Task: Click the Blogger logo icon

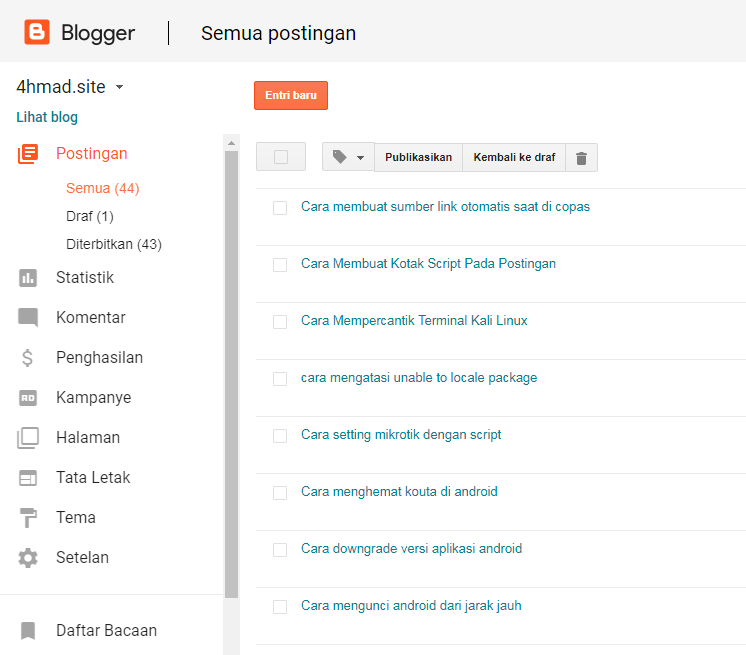Action: pyautogui.click(x=37, y=32)
